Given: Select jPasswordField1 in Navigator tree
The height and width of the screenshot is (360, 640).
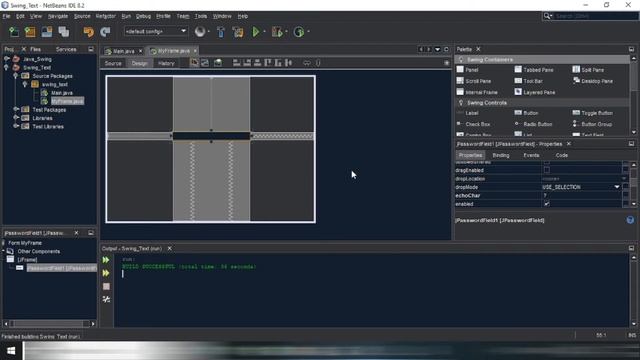Looking at the screenshot, I should (x=62, y=268).
